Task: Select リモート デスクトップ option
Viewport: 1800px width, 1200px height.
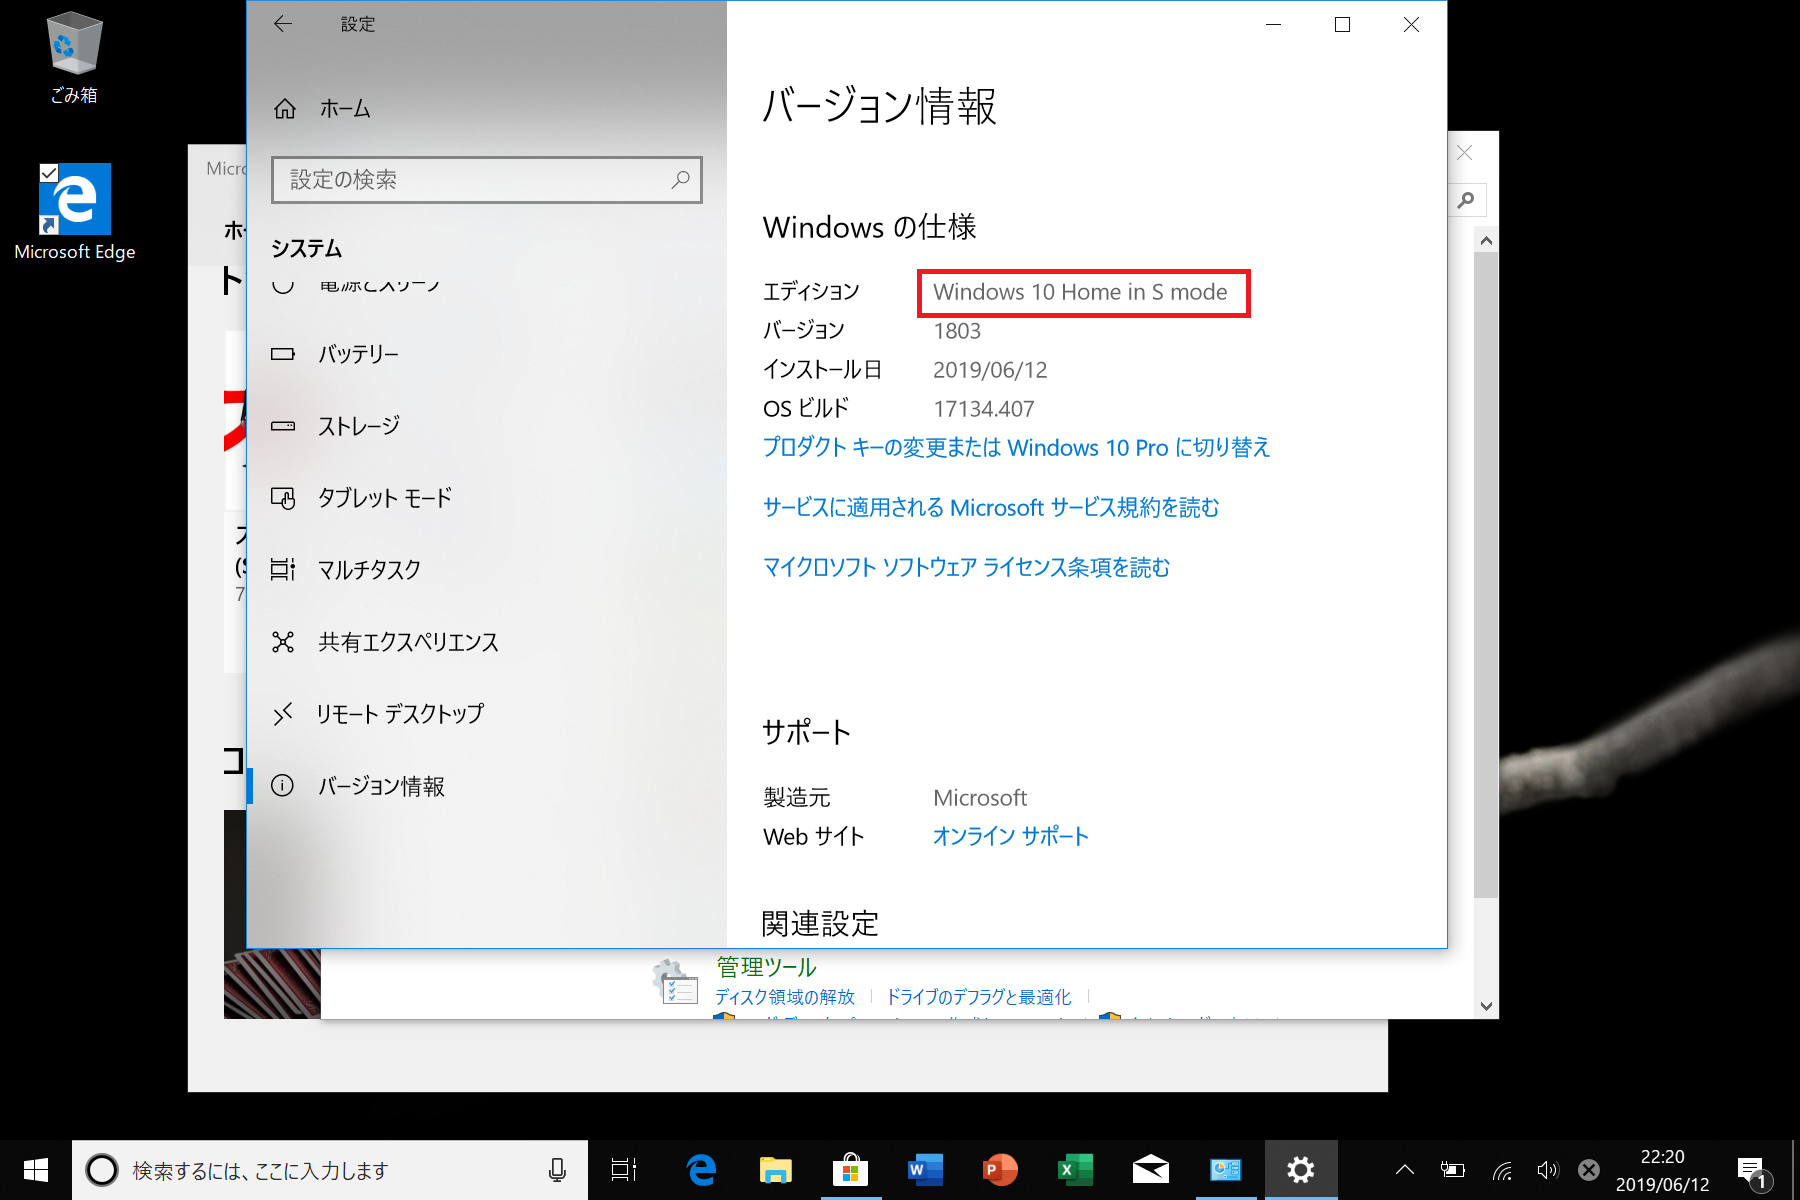Action: 399,714
